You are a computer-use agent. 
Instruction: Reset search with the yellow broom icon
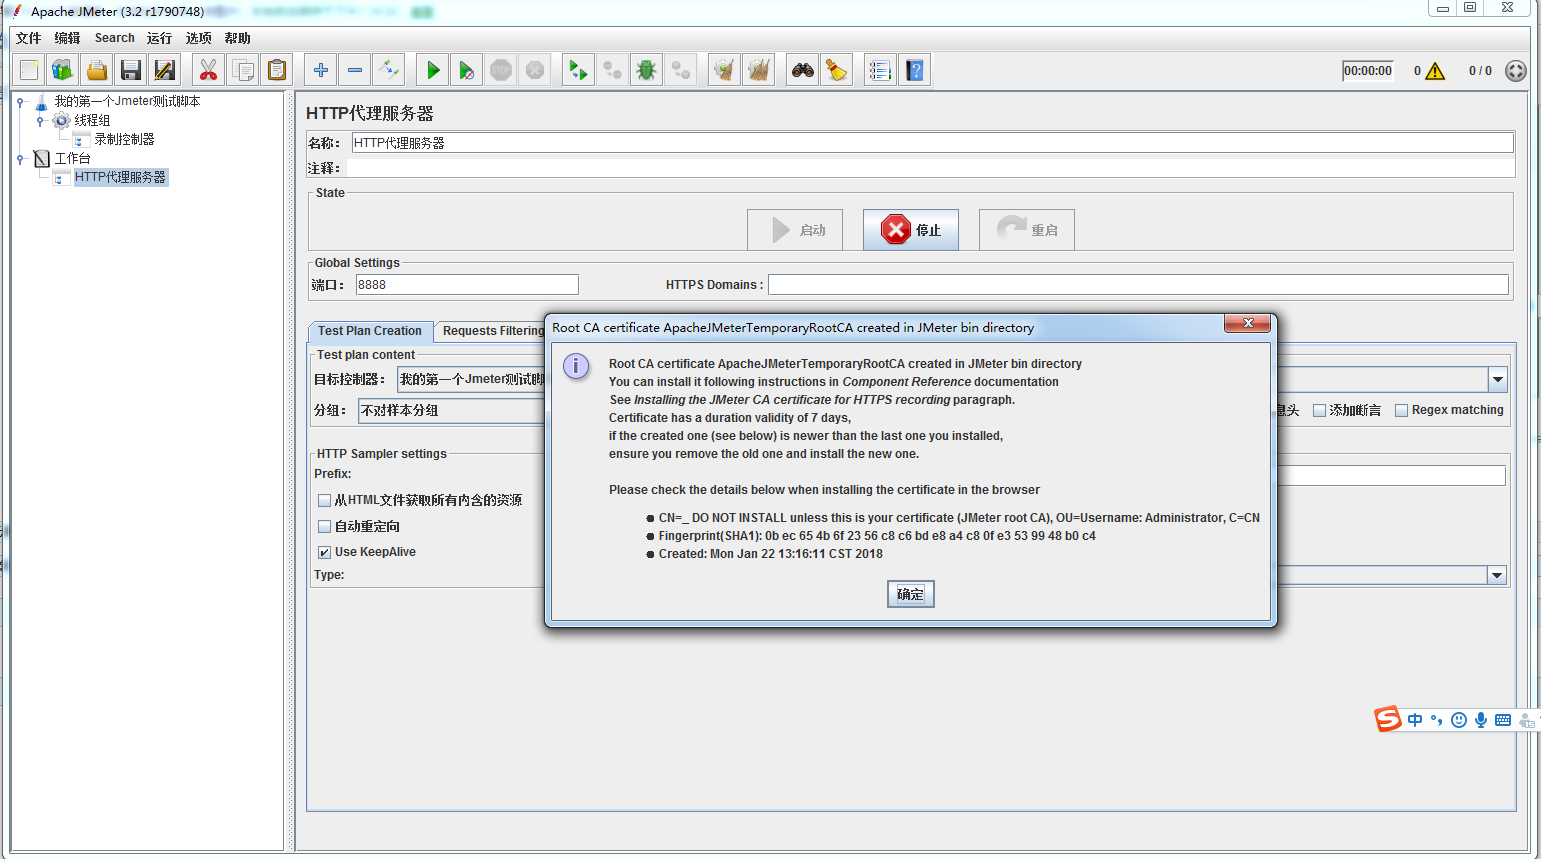pyautogui.click(x=837, y=70)
